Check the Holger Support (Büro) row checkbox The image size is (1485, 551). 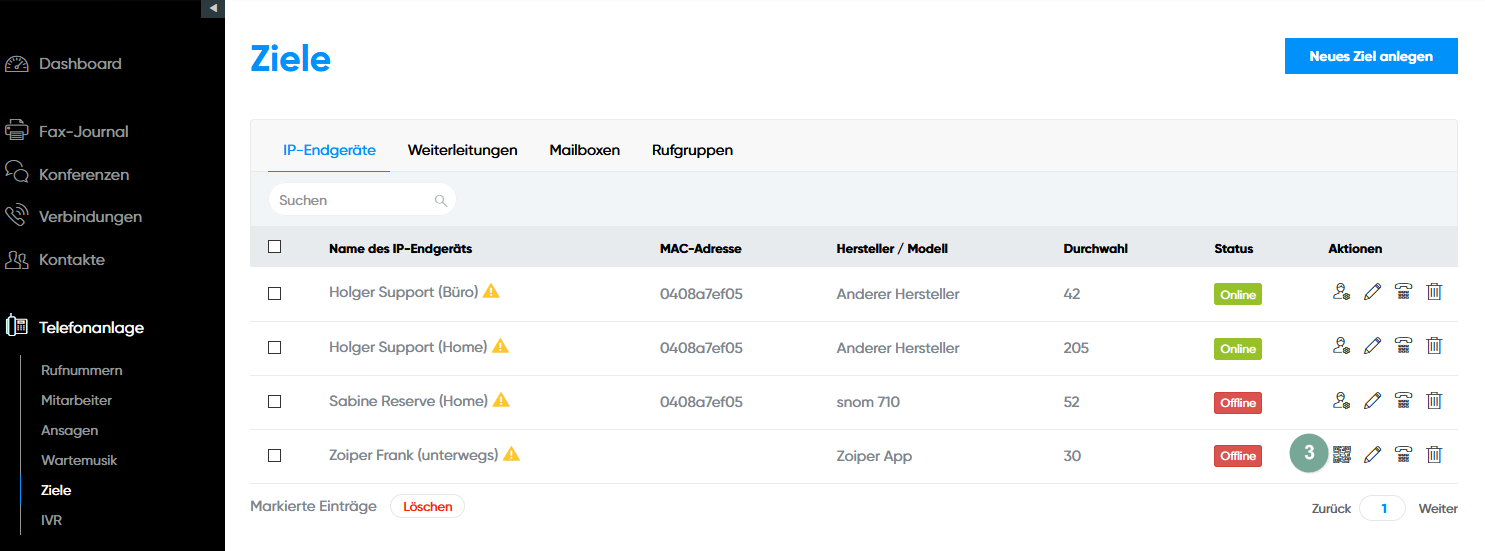pos(275,294)
